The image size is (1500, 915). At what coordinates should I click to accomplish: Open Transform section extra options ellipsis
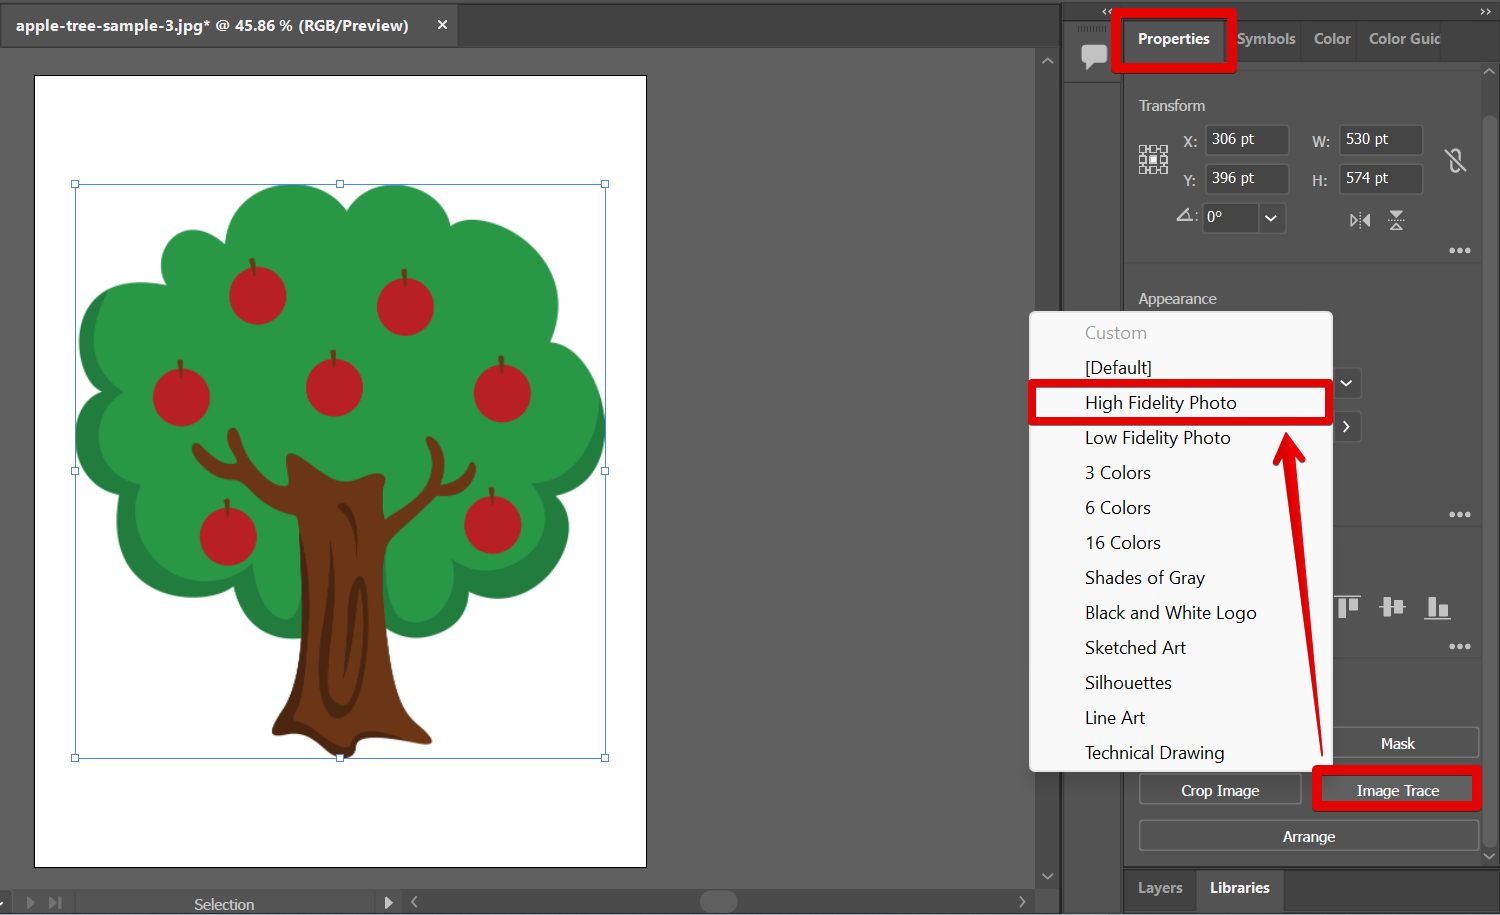click(1459, 250)
